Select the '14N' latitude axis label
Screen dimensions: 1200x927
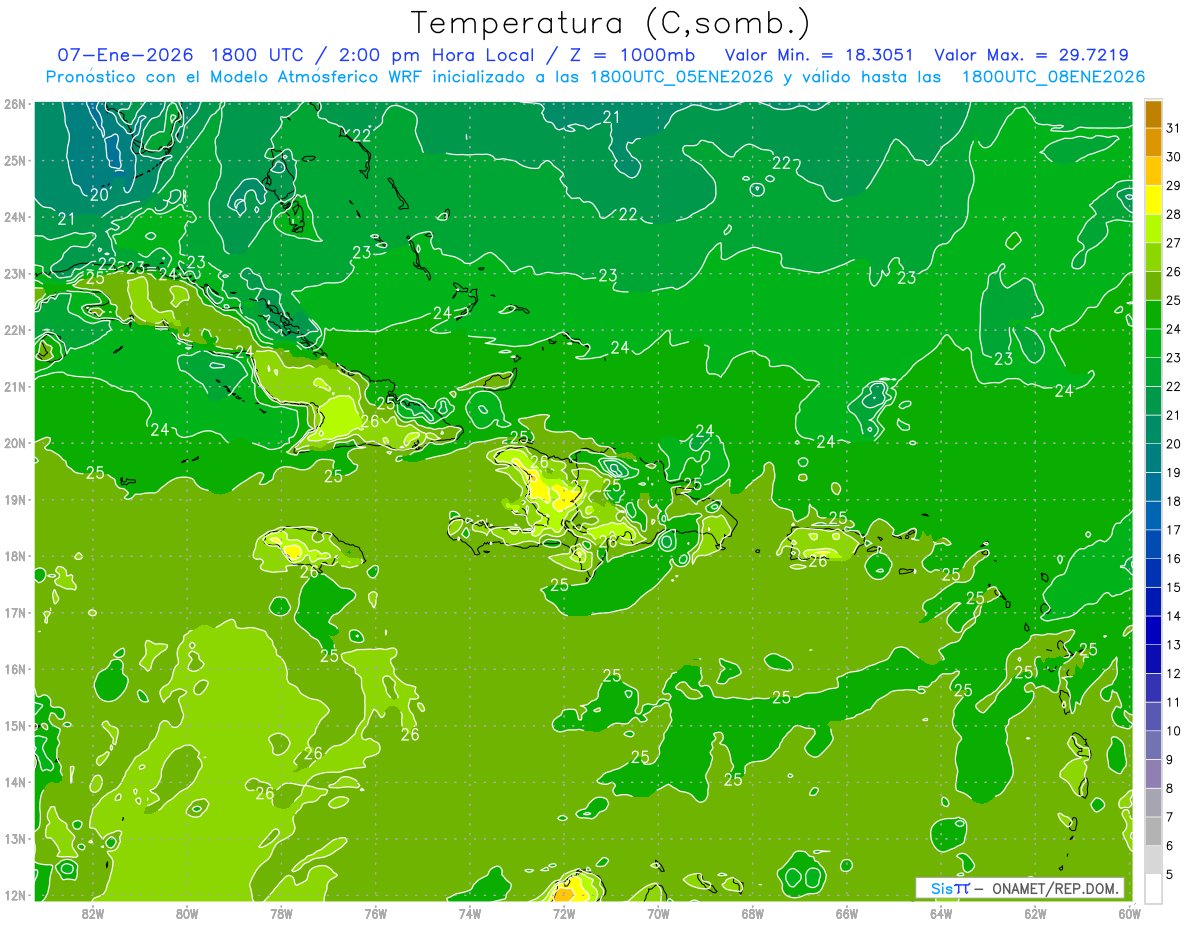point(14,782)
